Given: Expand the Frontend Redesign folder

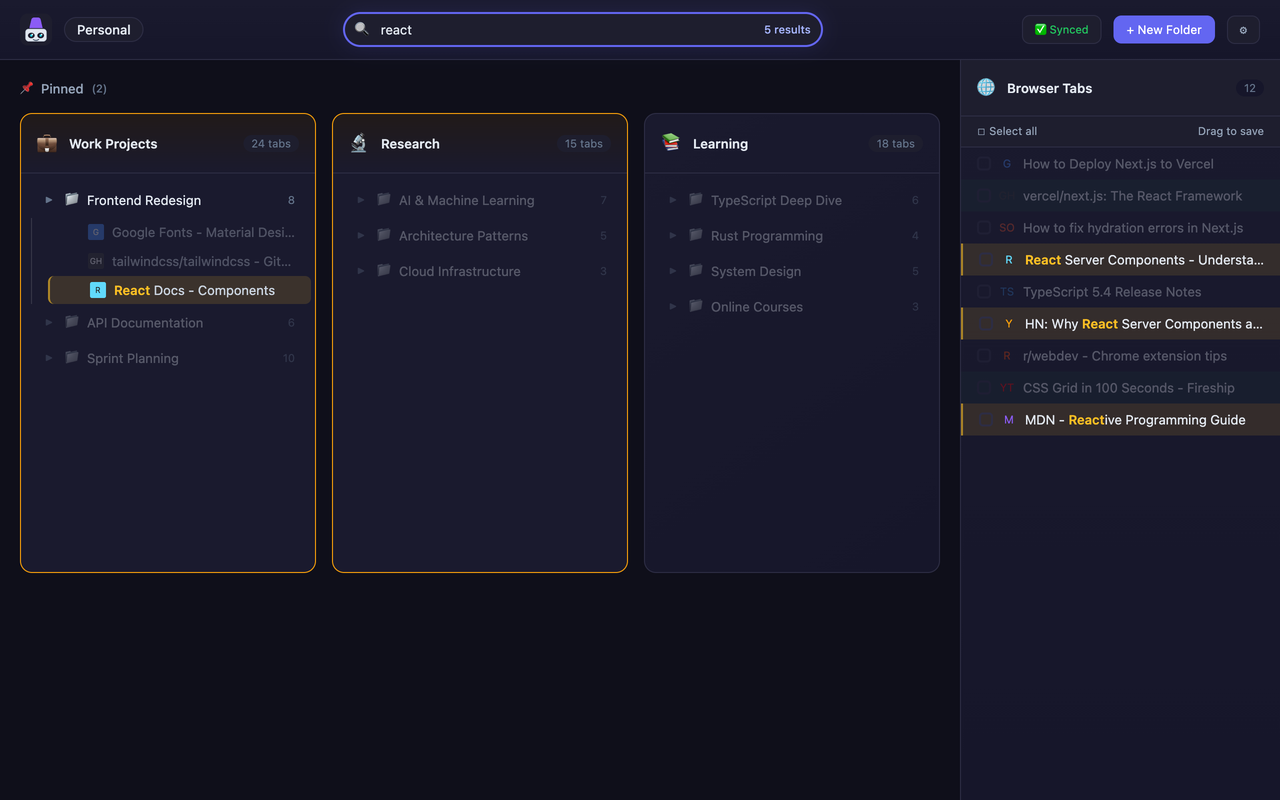Looking at the screenshot, I should [x=48, y=200].
